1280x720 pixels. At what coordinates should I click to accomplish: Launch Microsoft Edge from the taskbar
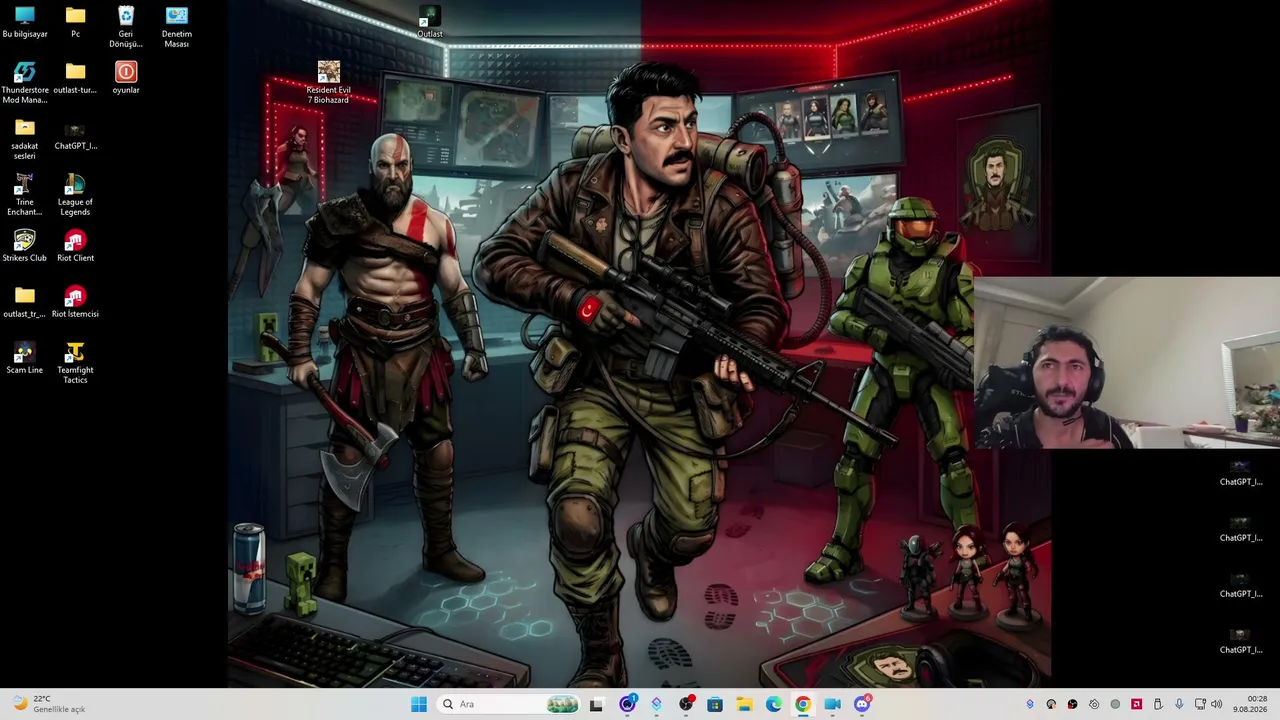click(774, 704)
